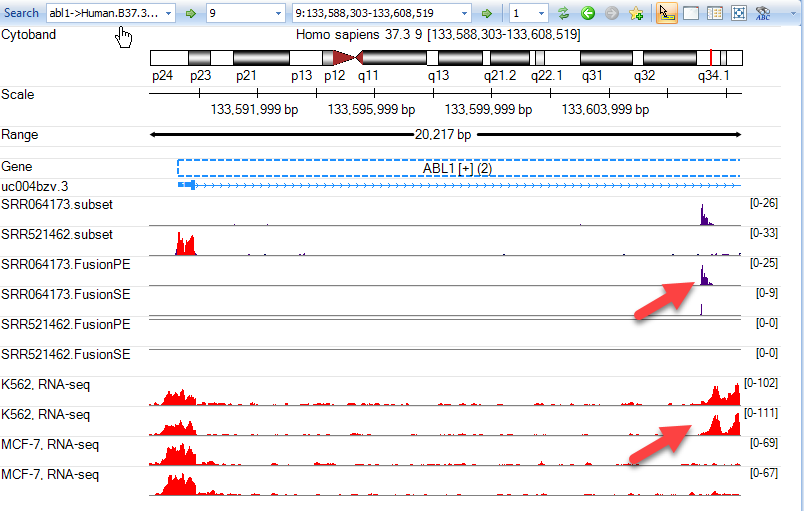Image resolution: width=804 pixels, height=511 pixels.
Task: Click the ABL1 [+] (2) gene box
Action: (x=458, y=168)
